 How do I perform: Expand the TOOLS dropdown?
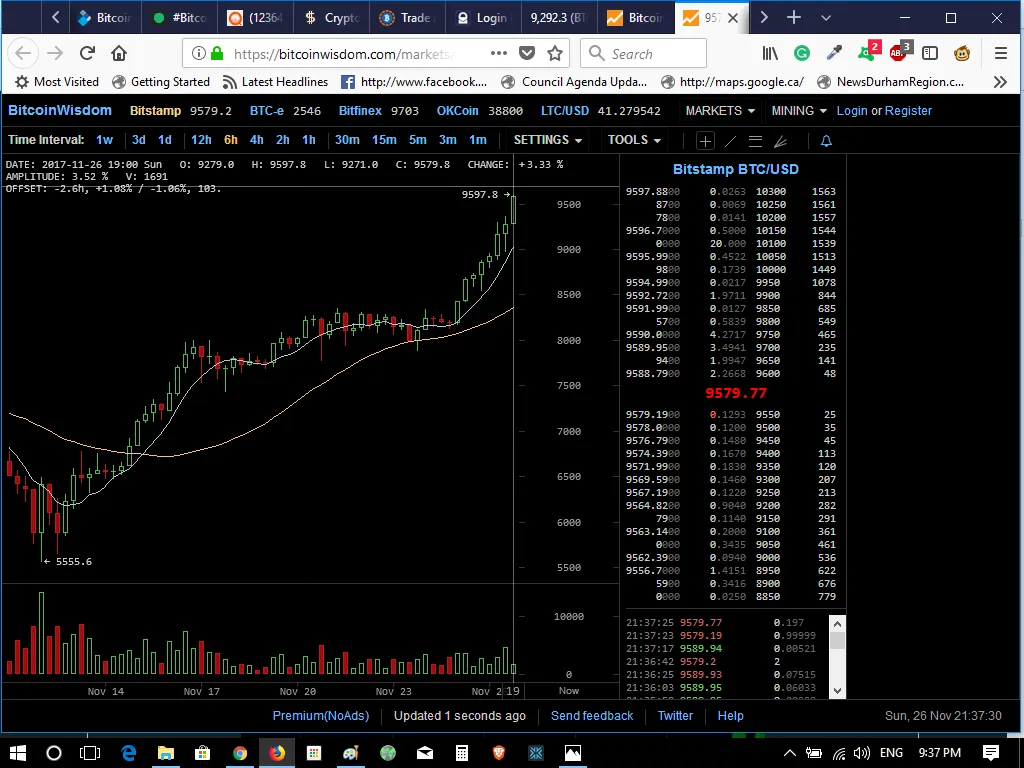(x=633, y=140)
